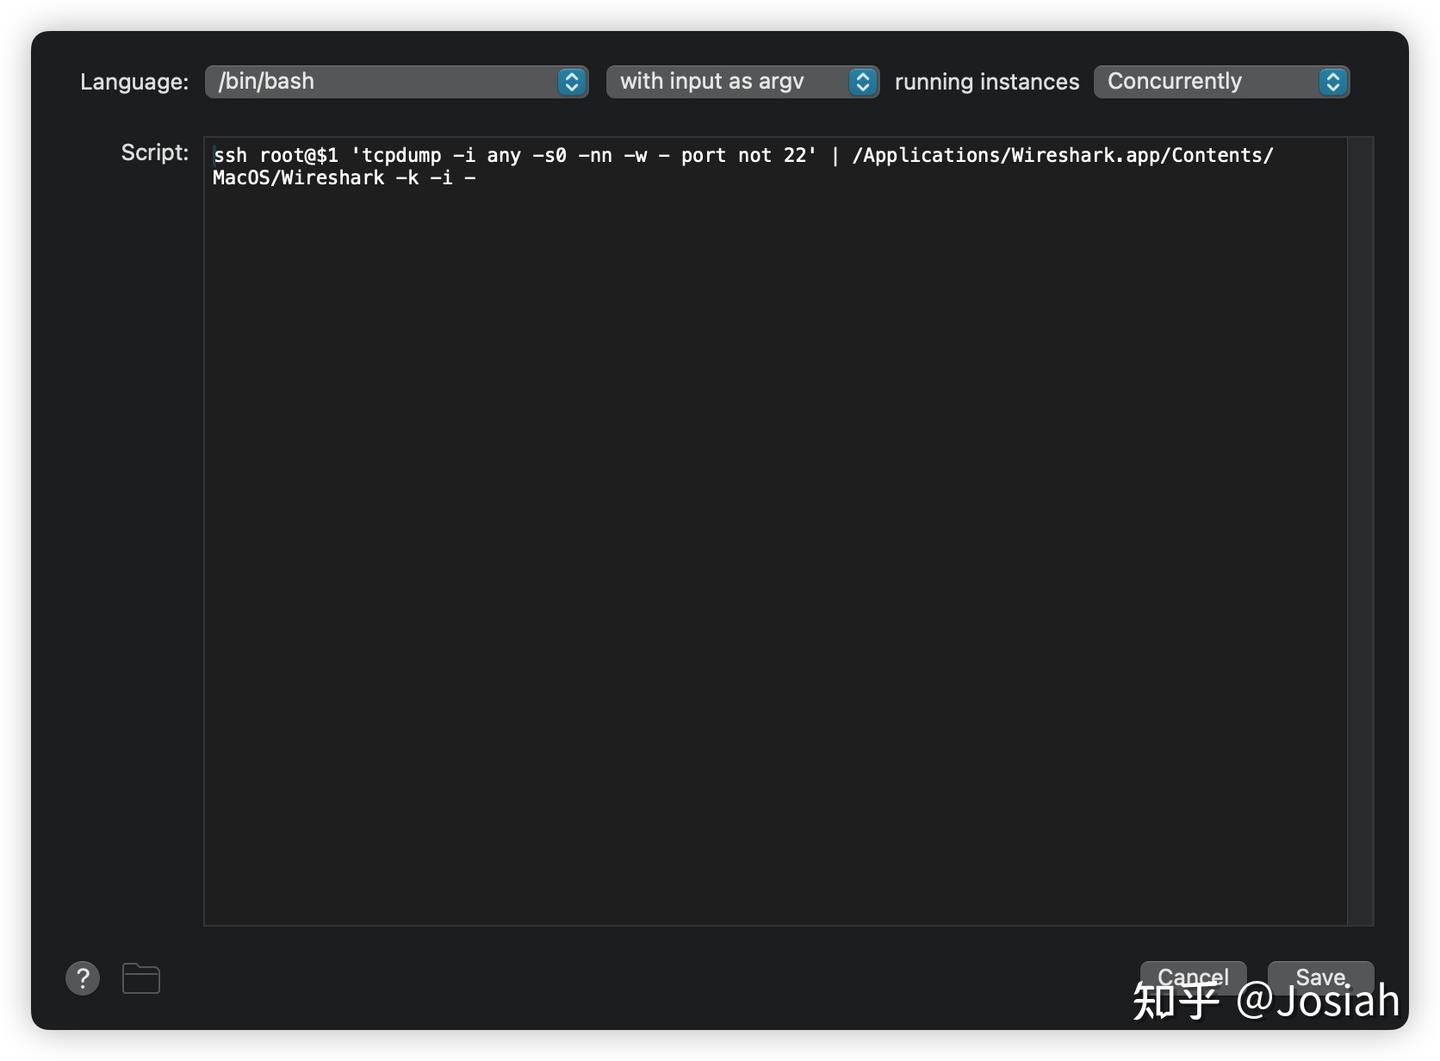Open the /bin/bash language dropdown

[396, 82]
